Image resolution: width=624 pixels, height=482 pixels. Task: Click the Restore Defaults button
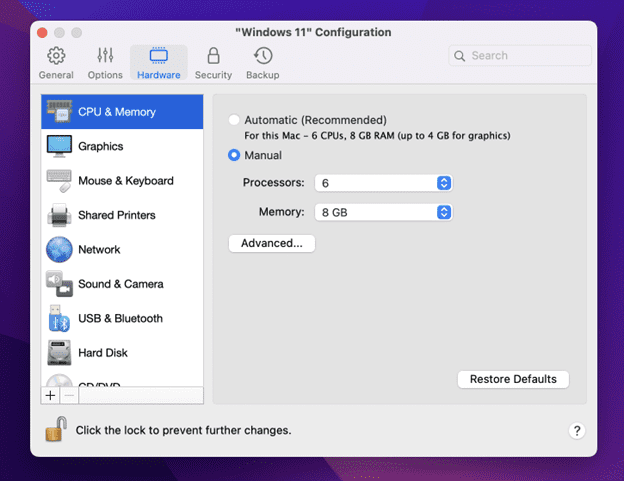click(x=513, y=379)
